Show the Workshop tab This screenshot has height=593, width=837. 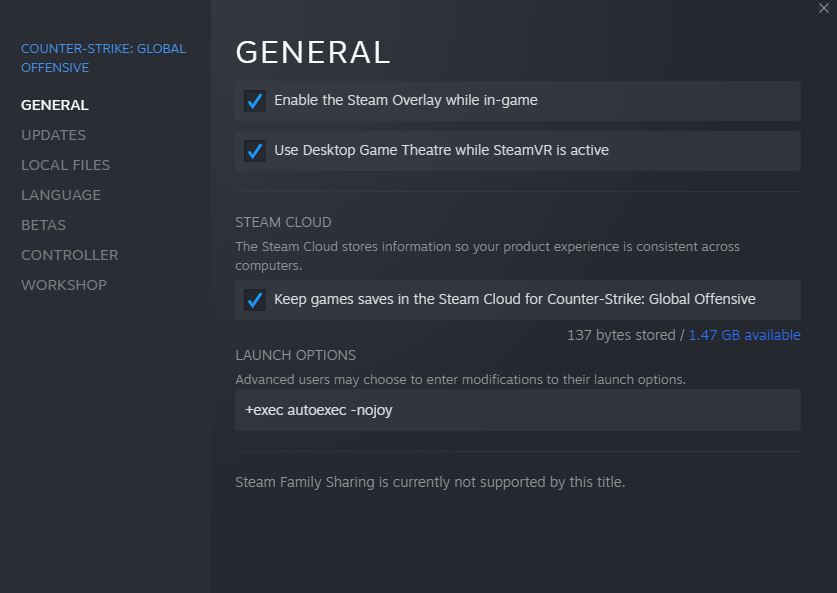(x=64, y=285)
